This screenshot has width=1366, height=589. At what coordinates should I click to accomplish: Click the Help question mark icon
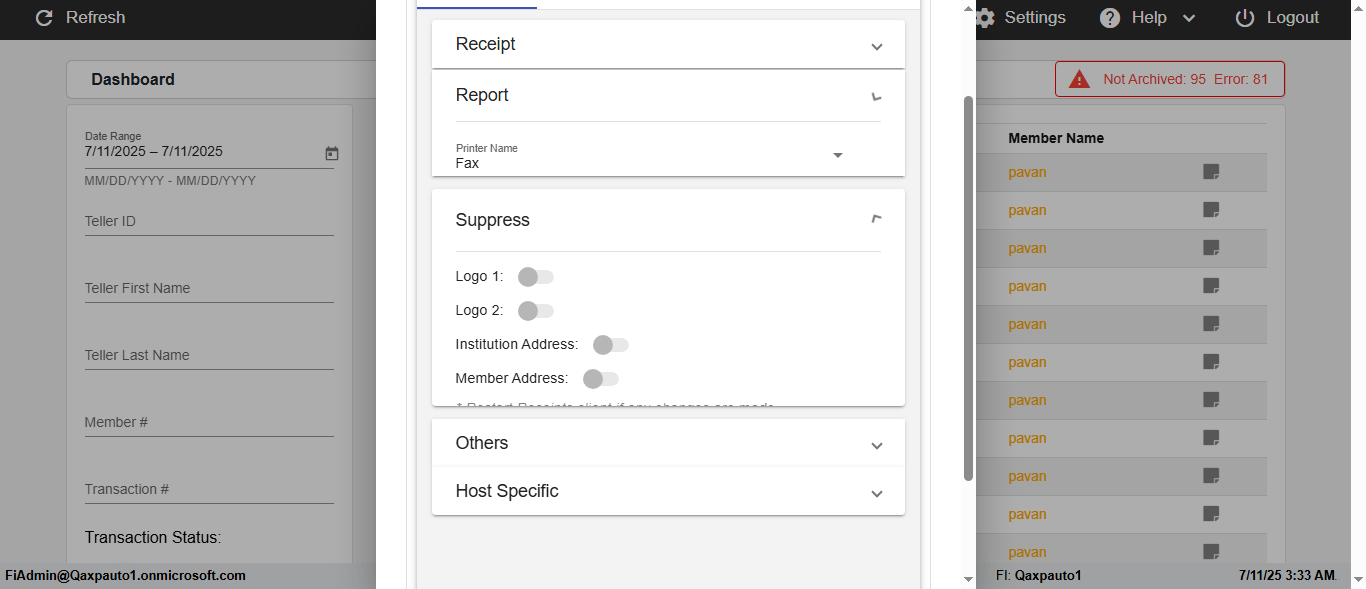[x=1110, y=18]
